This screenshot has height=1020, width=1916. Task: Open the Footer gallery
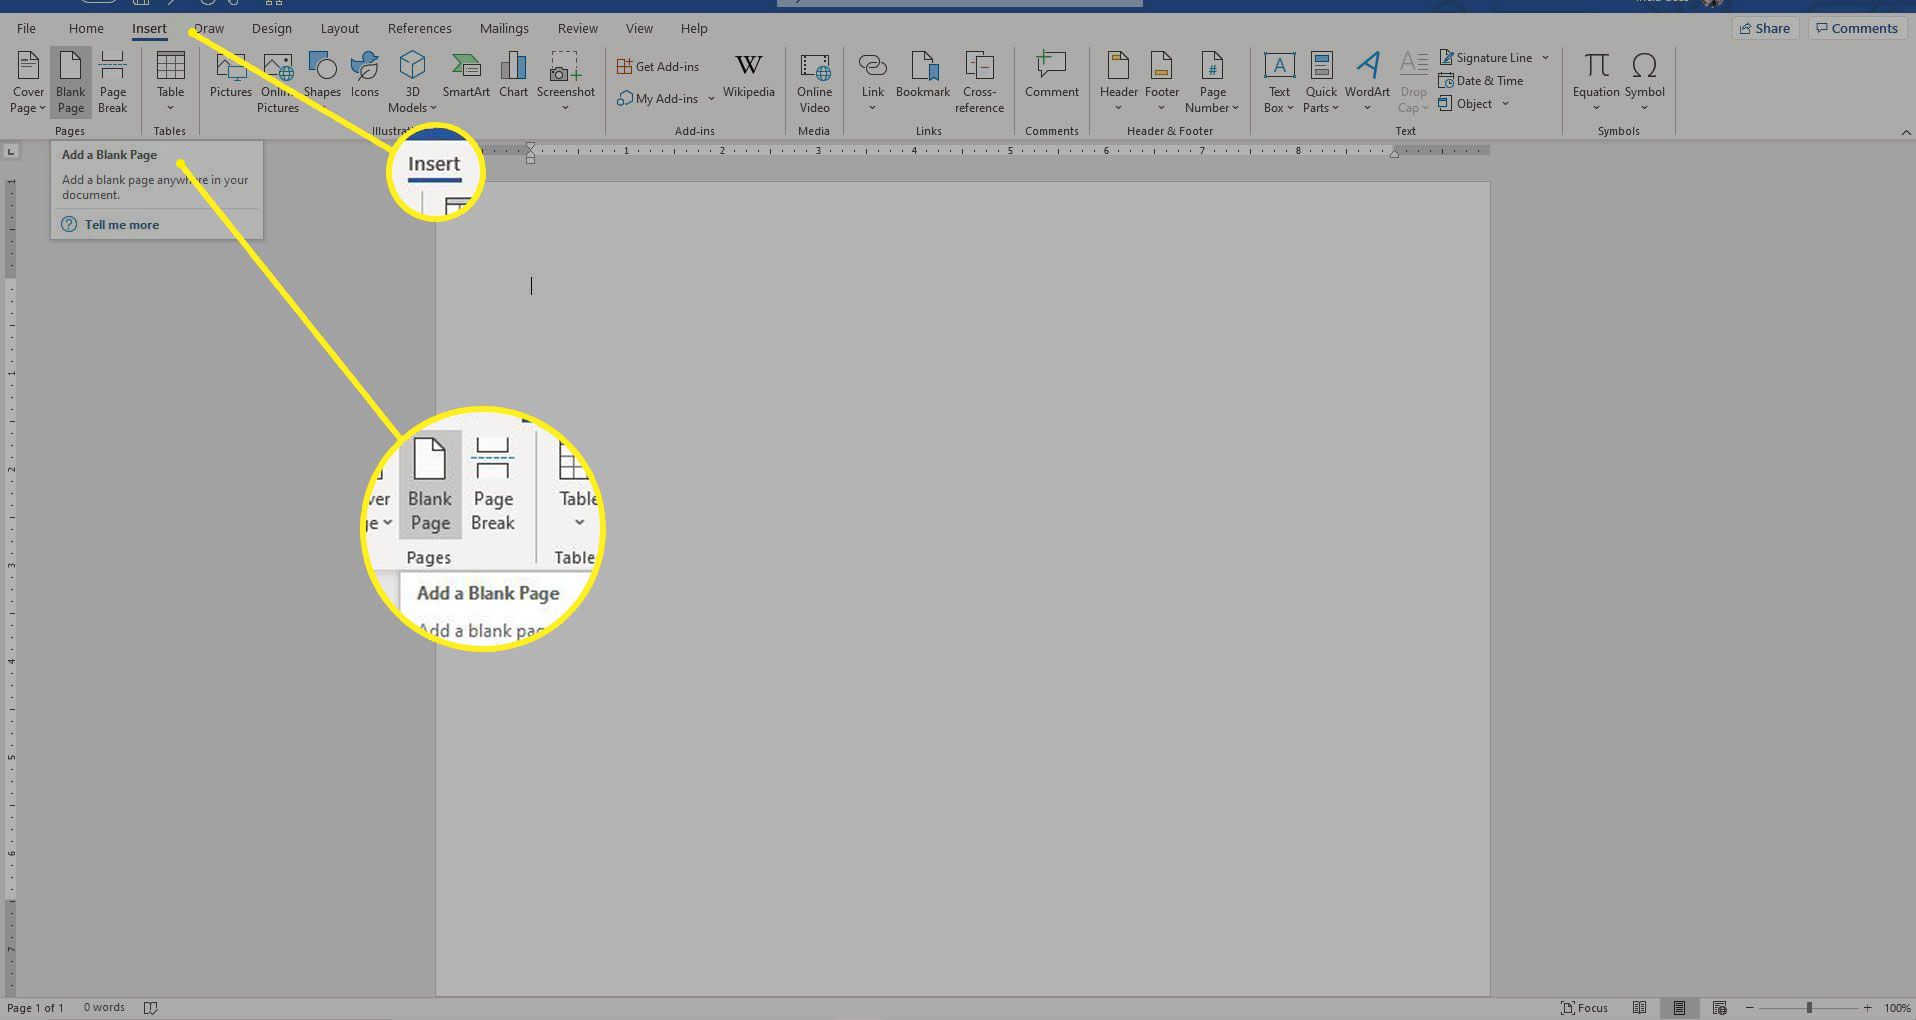pos(1161,82)
